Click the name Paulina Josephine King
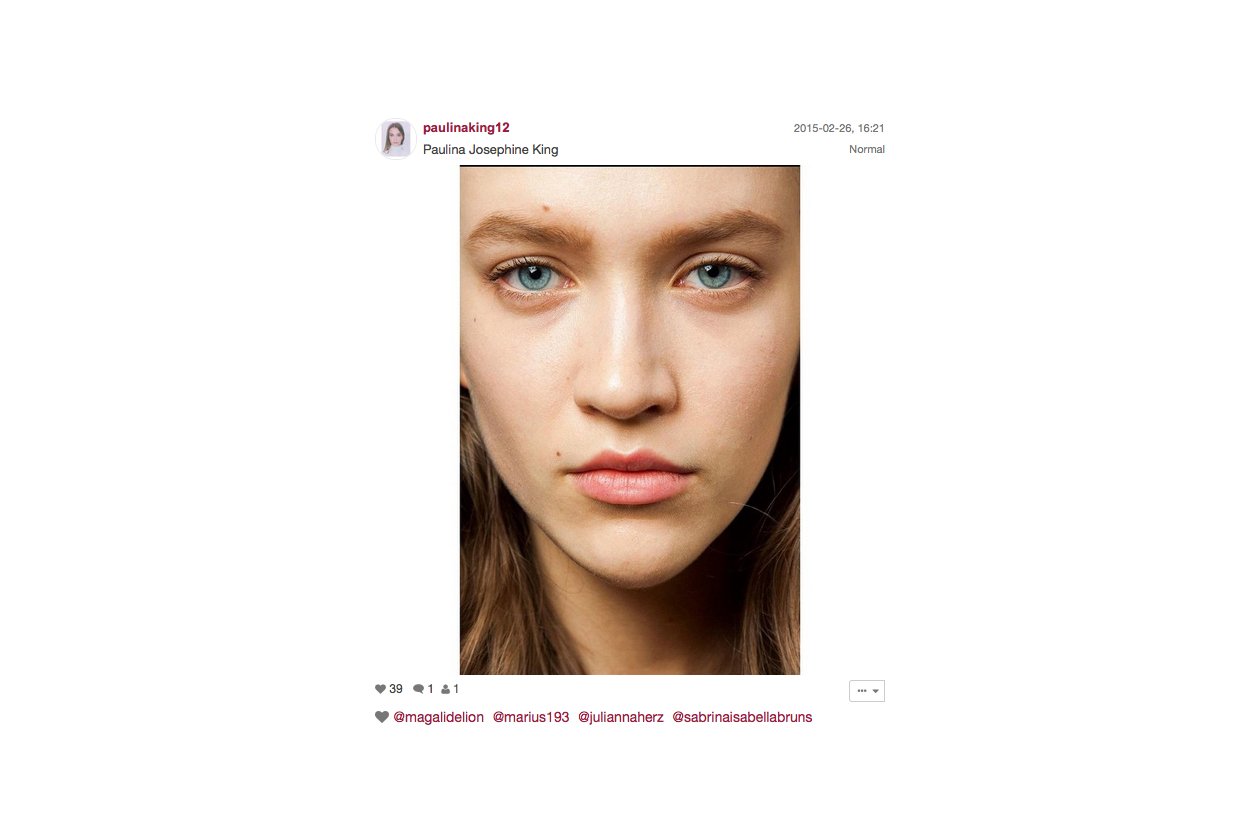This screenshot has width=1260, height=840. click(x=491, y=149)
